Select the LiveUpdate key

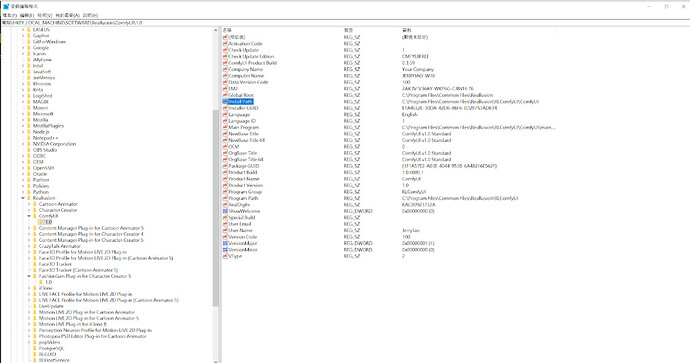pyautogui.click(x=51, y=306)
